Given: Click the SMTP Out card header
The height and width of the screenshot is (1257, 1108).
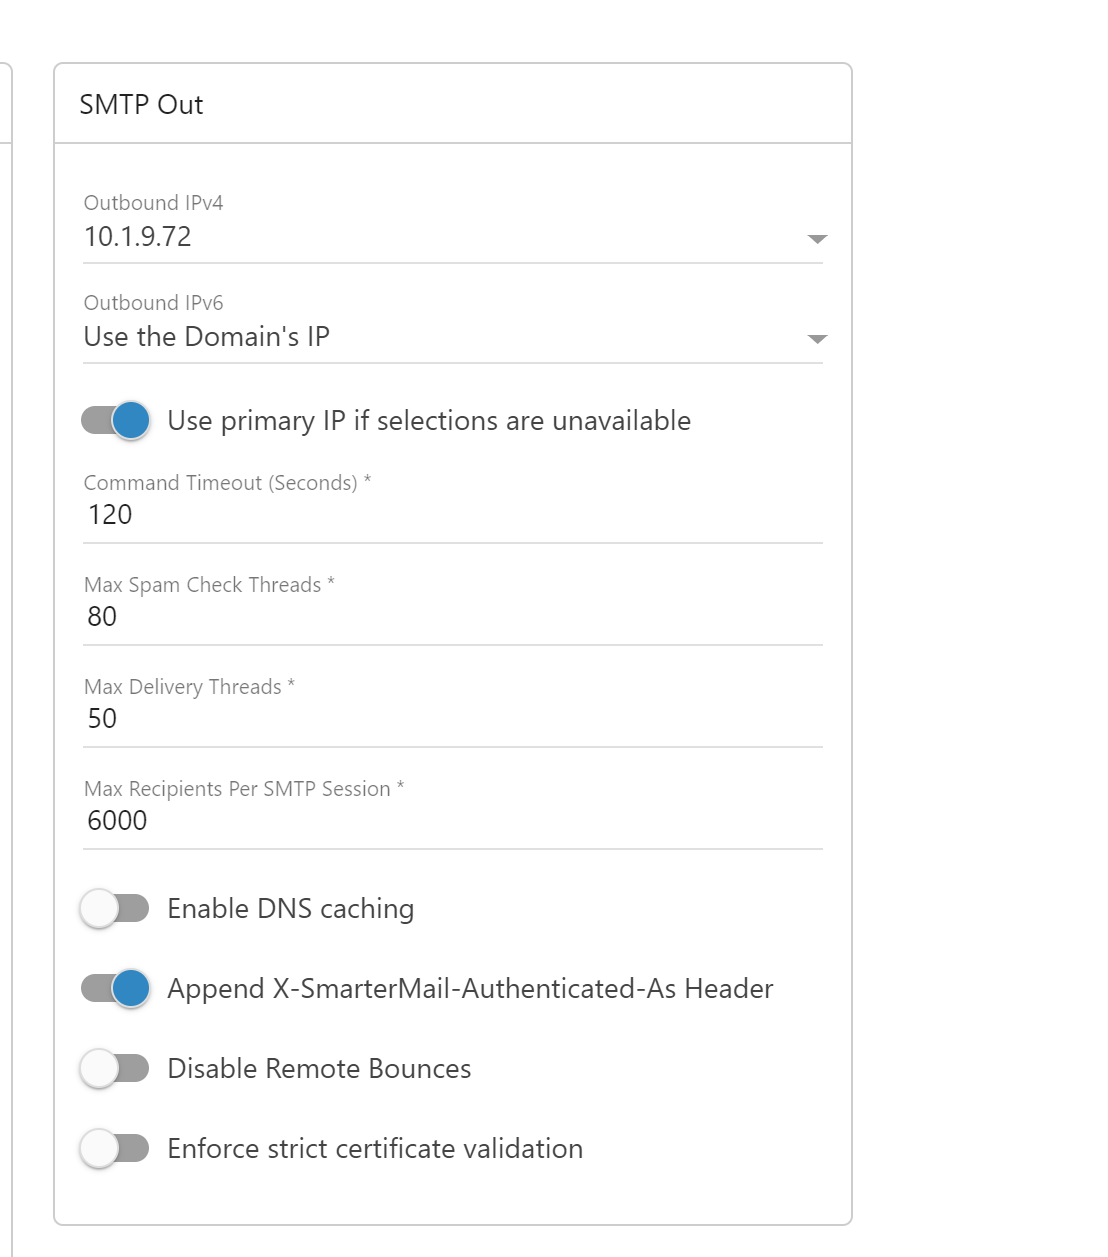Looking at the screenshot, I should click(141, 105).
